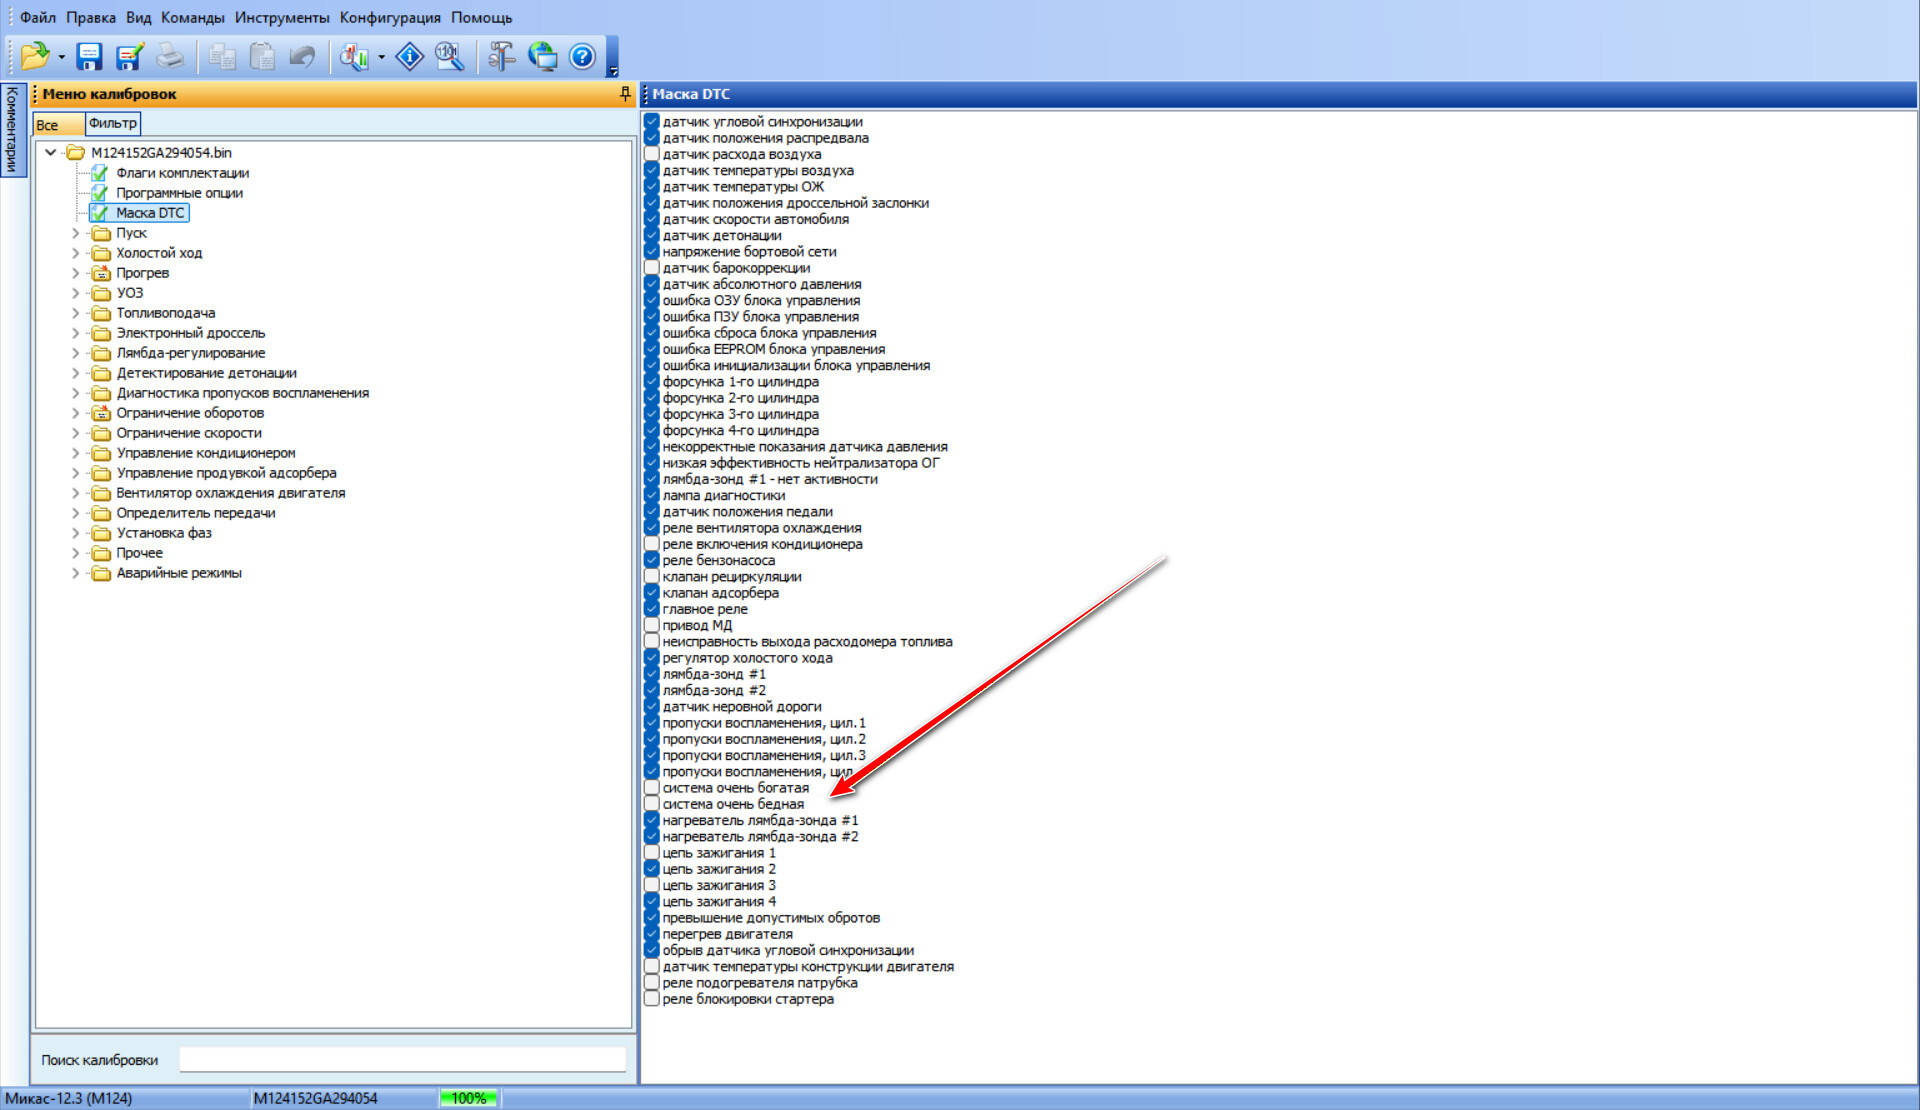Check the 'датчик расхода воздуха' box
Viewport: 1920px width, 1110px height.
coord(652,154)
